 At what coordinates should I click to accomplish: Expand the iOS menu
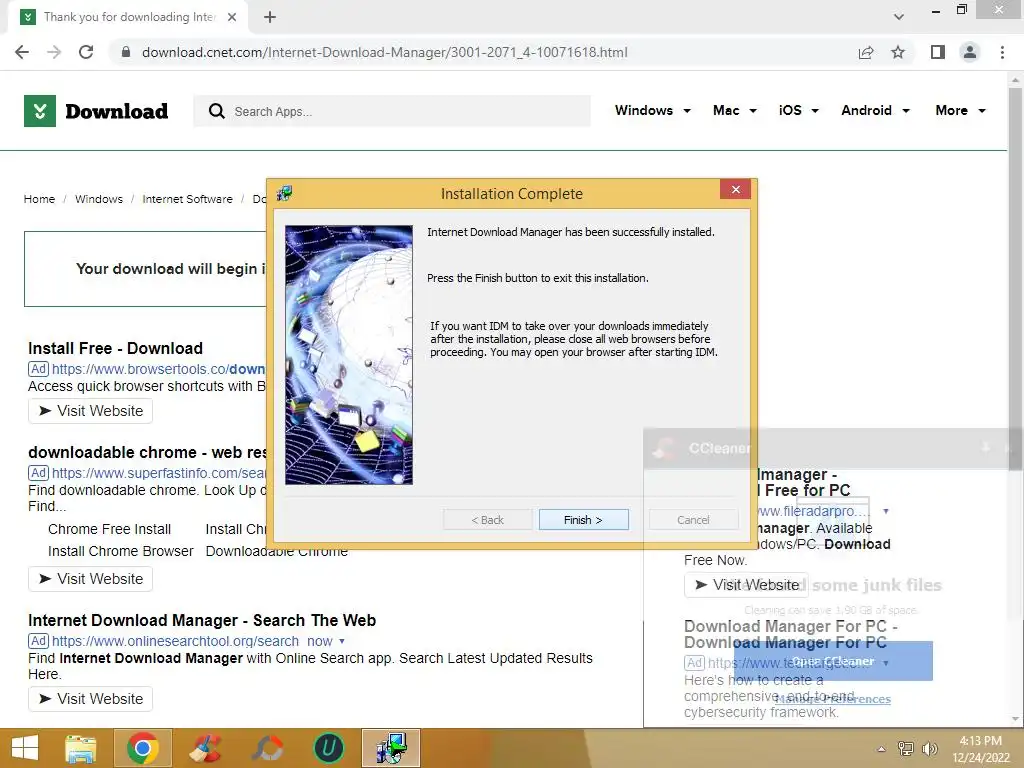(798, 110)
